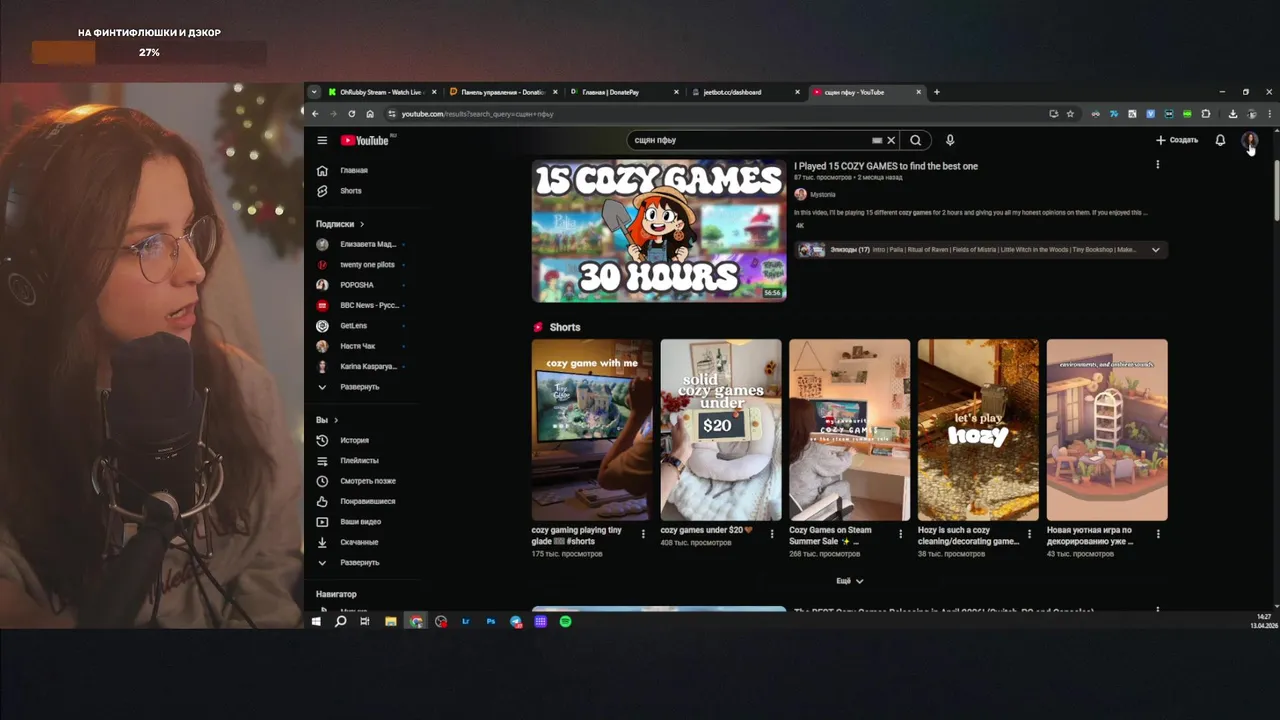Open the notifications bell
This screenshot has height=720, width=1280.
point(1220,140)
